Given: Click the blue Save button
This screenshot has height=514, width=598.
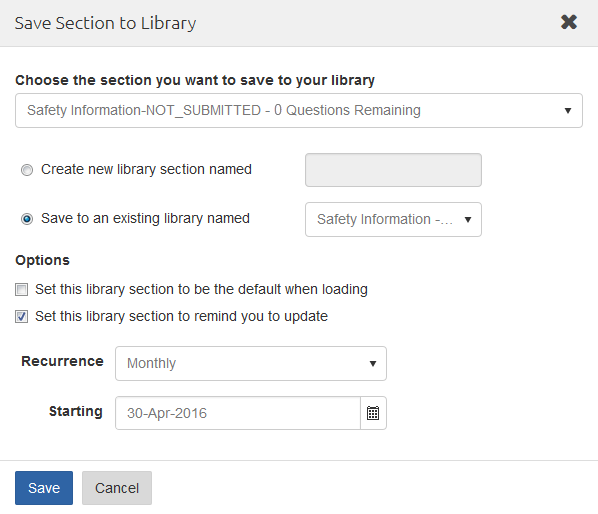Looking at the screenshot, I should click(44, 488).
